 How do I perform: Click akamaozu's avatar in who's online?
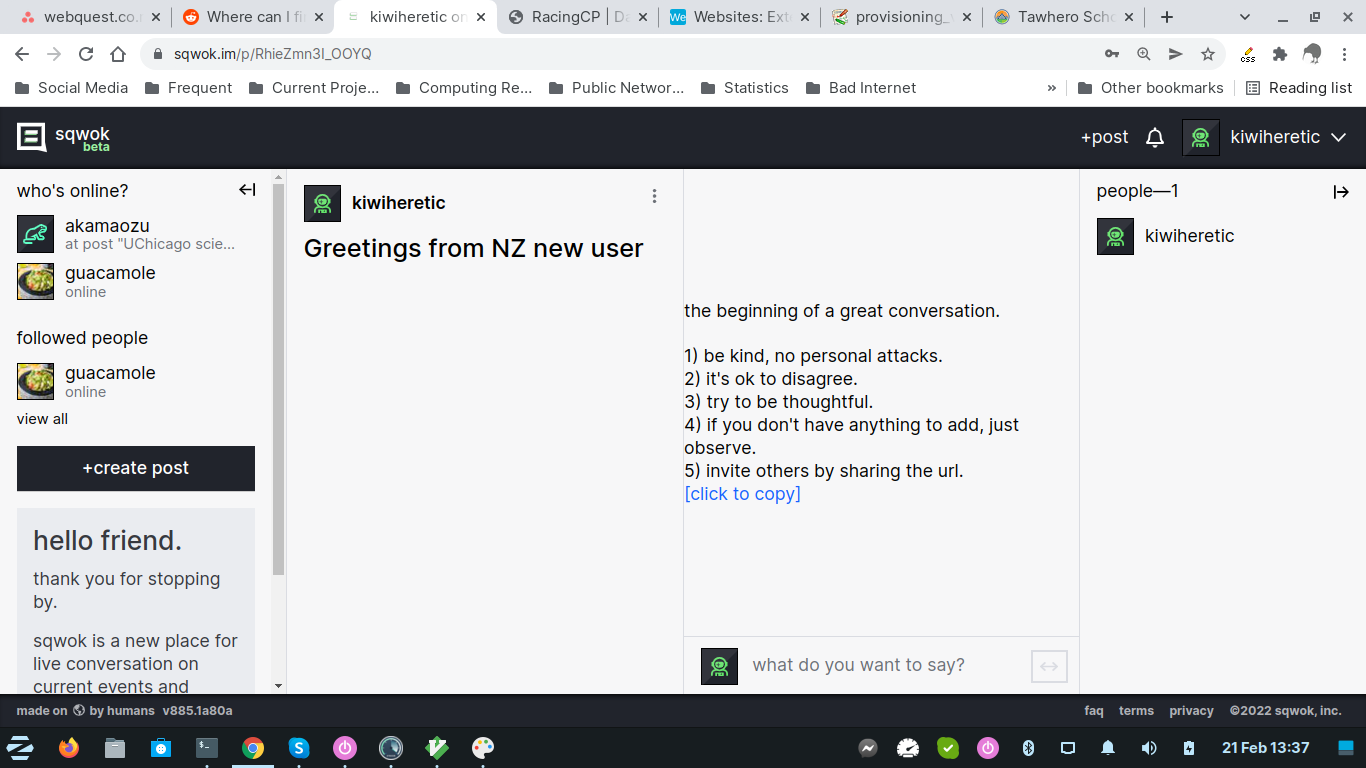coord(35,234)
